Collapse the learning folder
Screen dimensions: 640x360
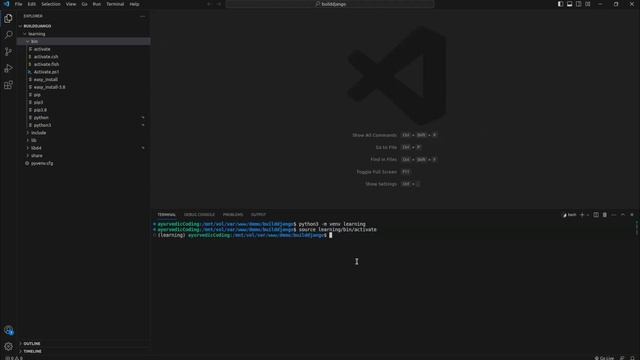coord(84,34)
